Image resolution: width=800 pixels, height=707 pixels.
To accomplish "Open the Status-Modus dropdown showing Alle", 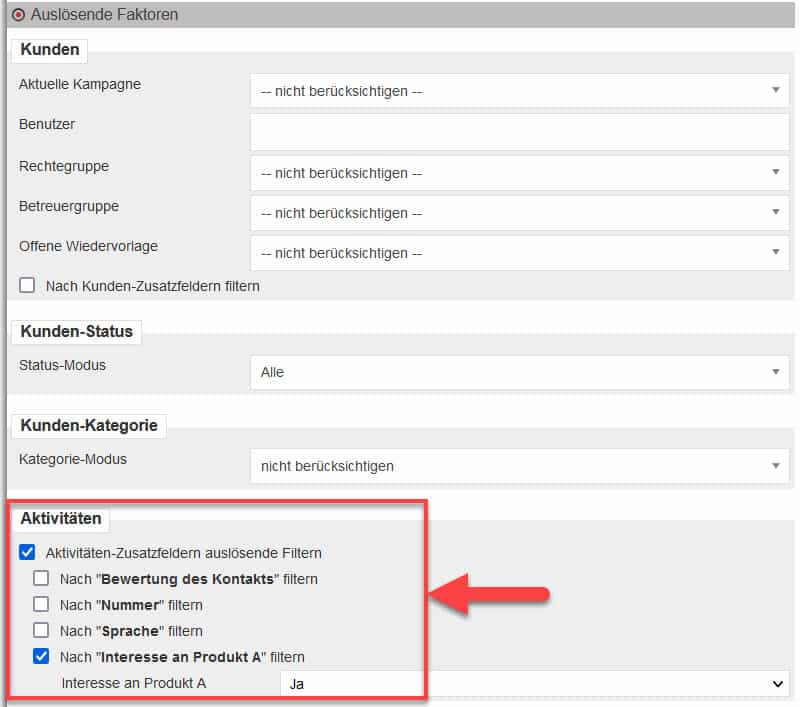I will (x=519, y=372).
